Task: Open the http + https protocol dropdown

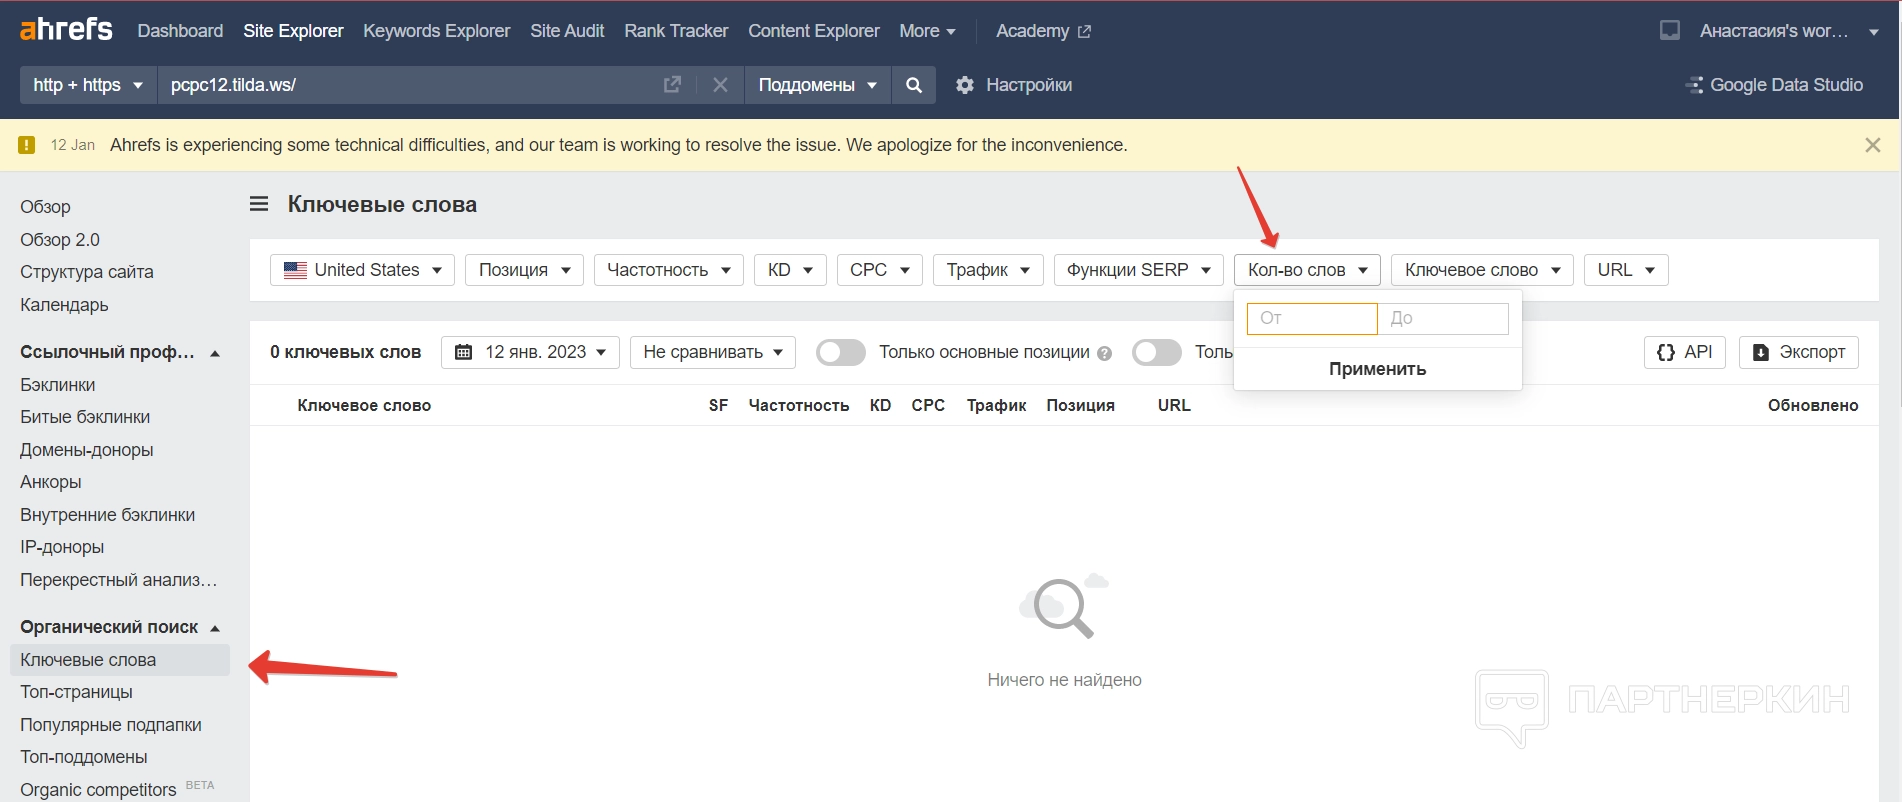Action: [x=88, y=85]
